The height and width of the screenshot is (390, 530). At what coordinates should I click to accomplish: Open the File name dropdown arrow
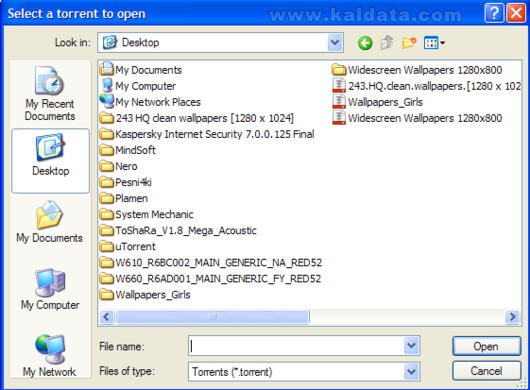(x=411, y=345)
